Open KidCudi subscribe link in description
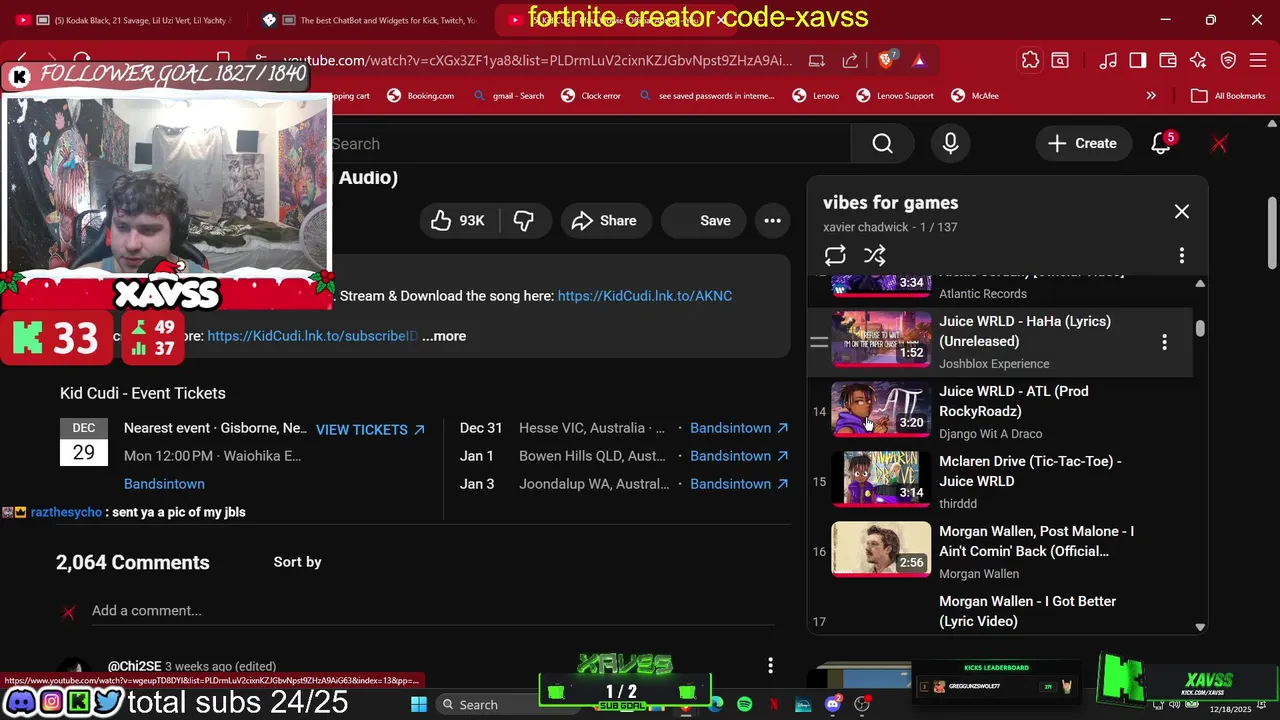The image size is (1280, 720). click(312, 336)
